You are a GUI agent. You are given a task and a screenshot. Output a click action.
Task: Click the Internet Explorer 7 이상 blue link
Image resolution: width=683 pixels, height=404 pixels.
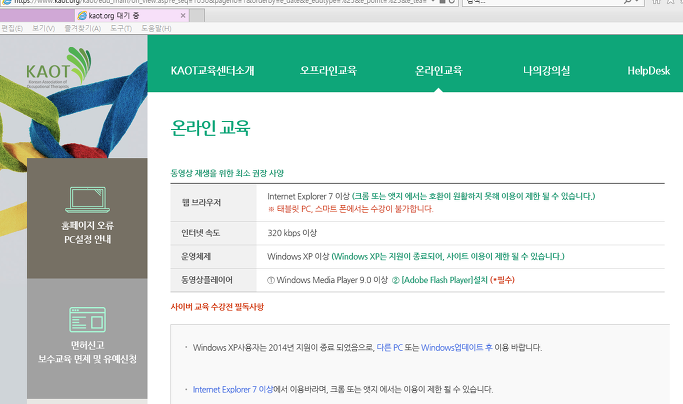pyautogui.click(x=233, y=389)
